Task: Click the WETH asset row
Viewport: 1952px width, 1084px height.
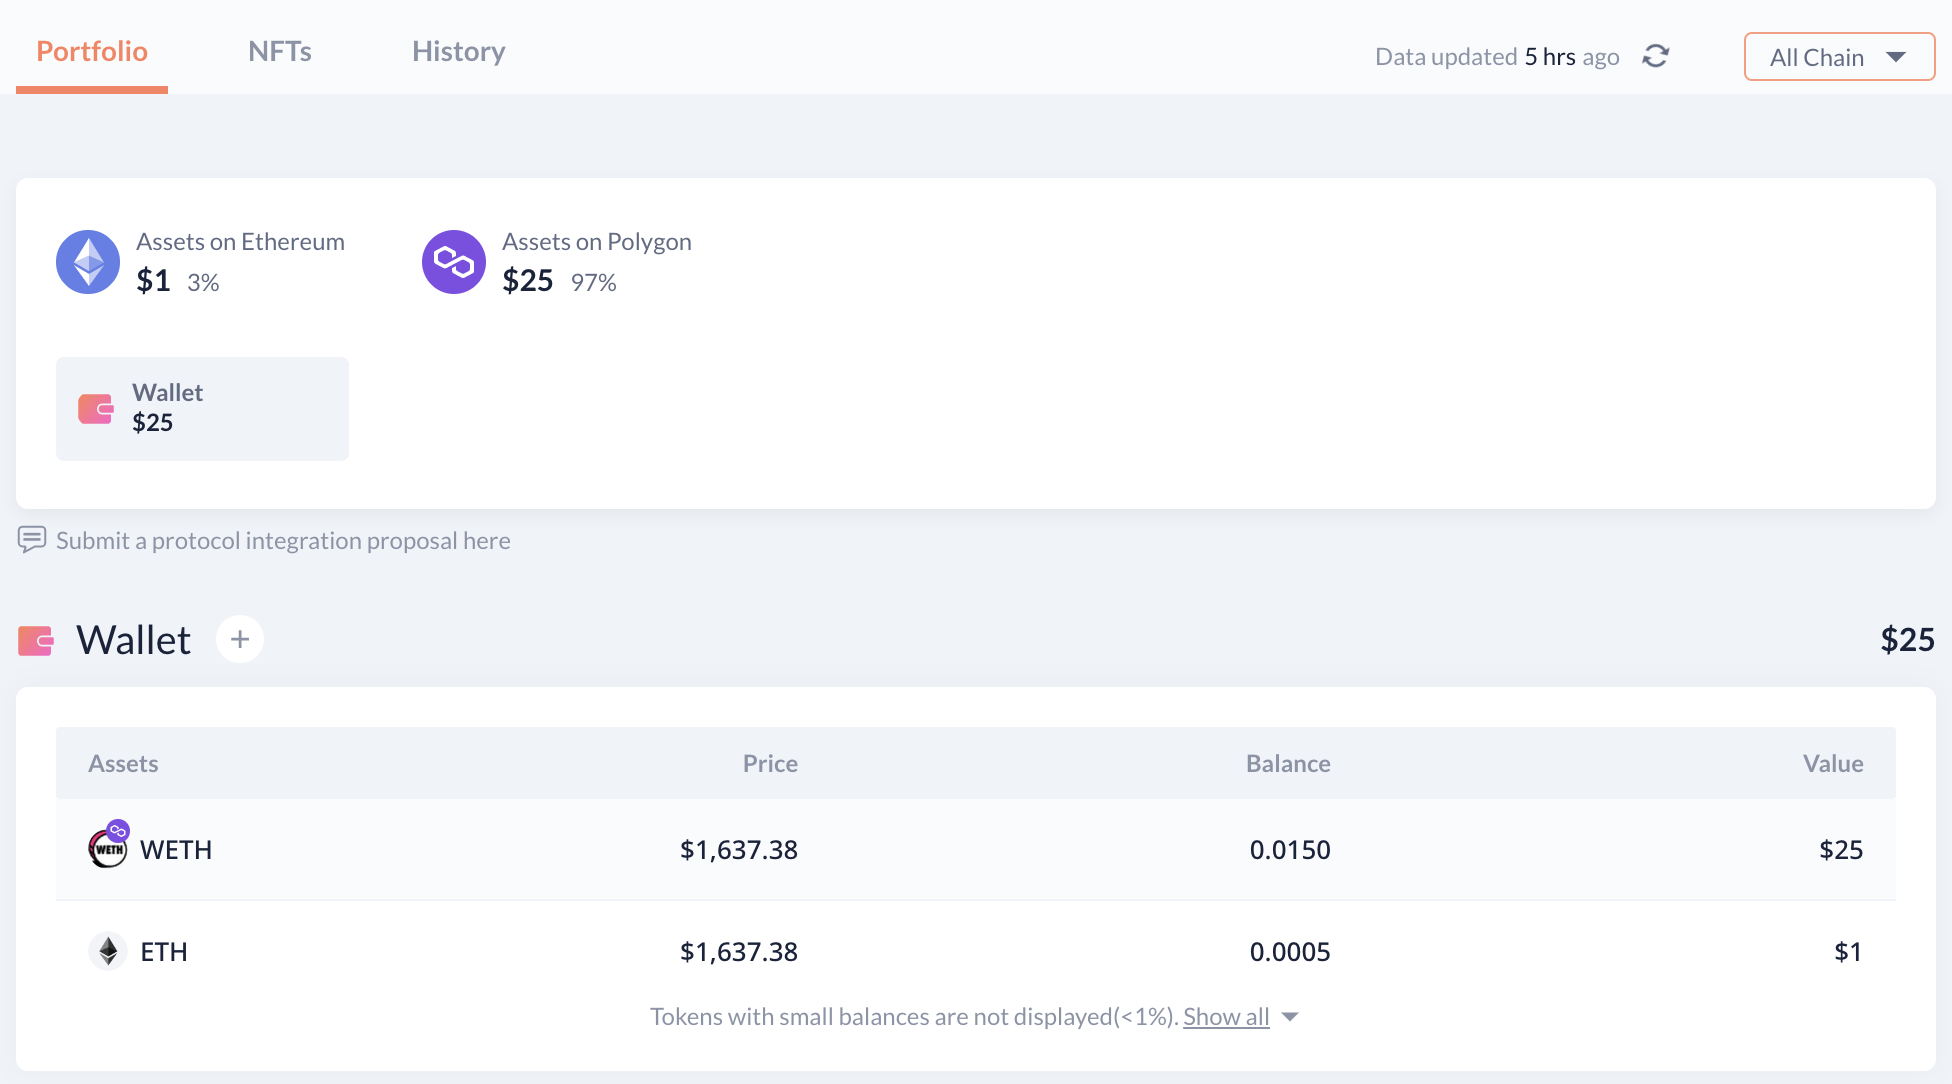Action: [975, 849]
